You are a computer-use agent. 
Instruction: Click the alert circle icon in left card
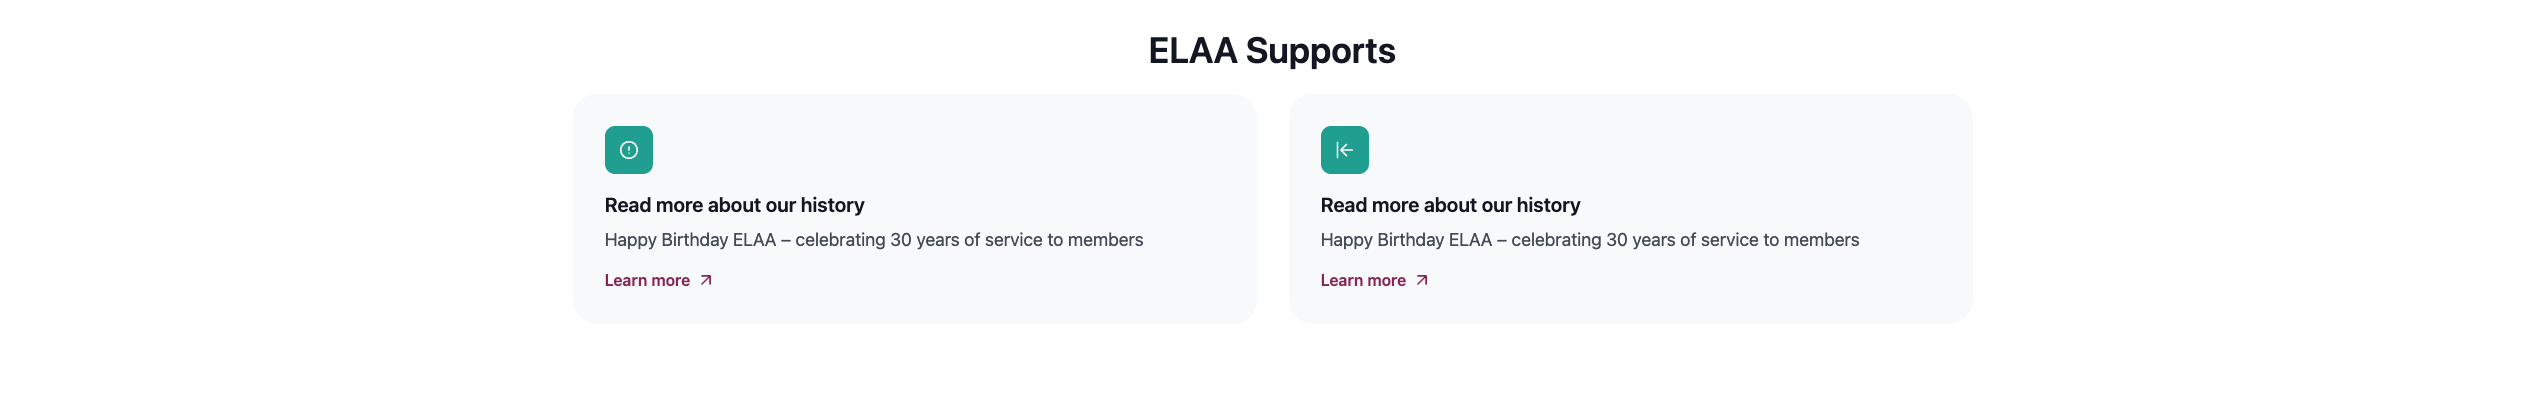pos(629,150)
